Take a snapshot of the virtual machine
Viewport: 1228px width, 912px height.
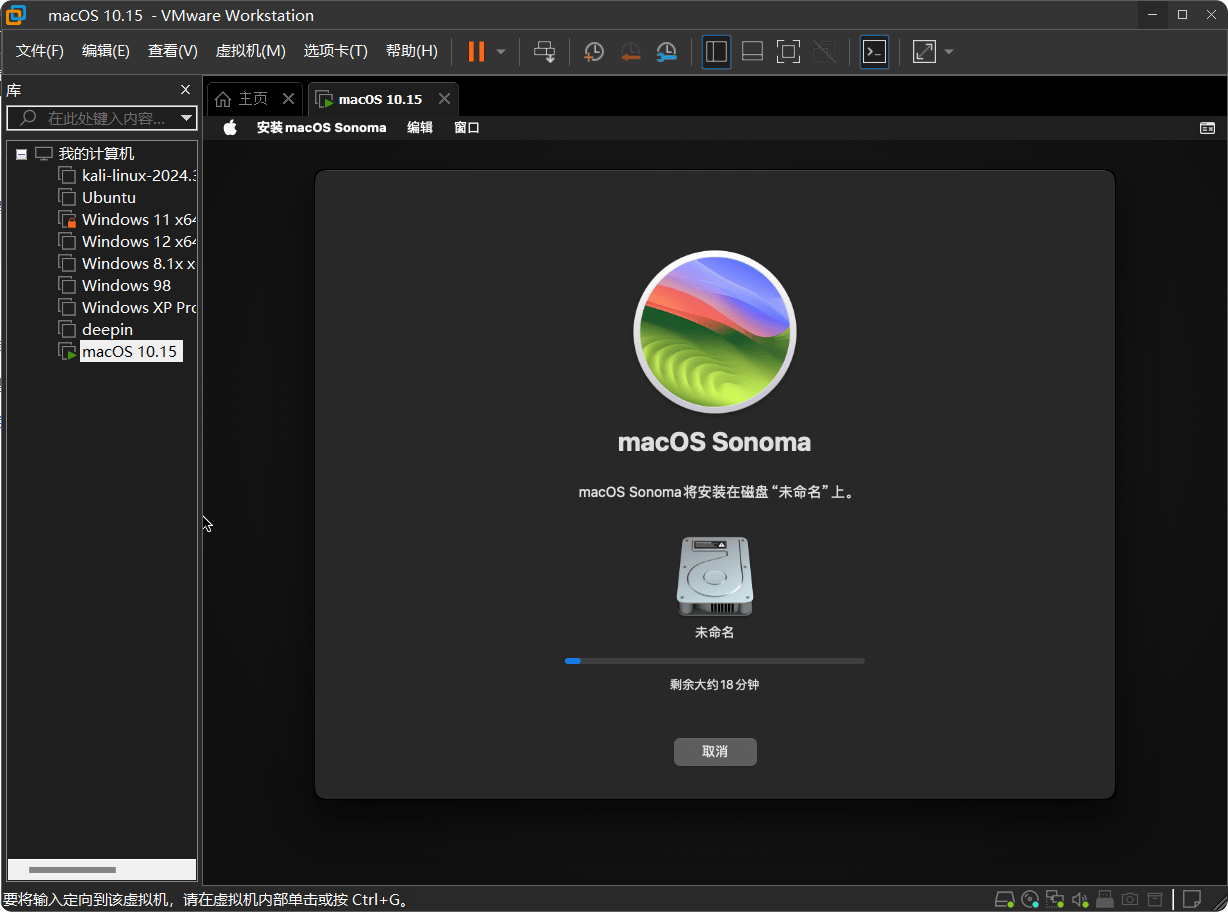[593, 51]
